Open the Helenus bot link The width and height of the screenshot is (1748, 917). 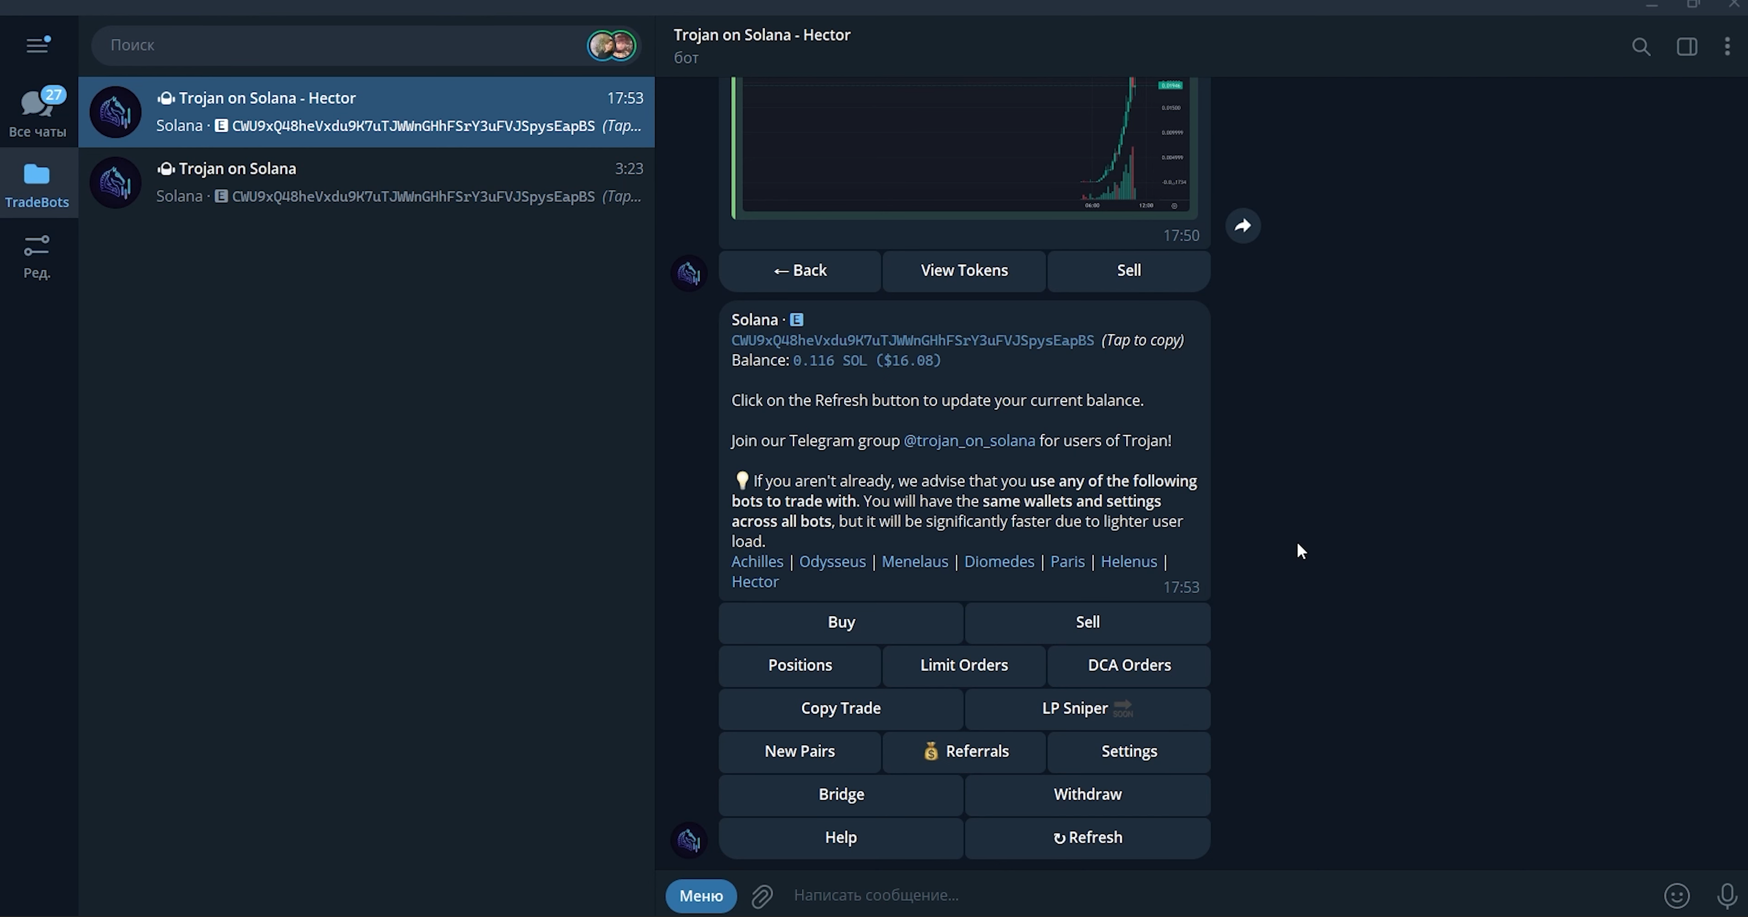coord(1128,562)
